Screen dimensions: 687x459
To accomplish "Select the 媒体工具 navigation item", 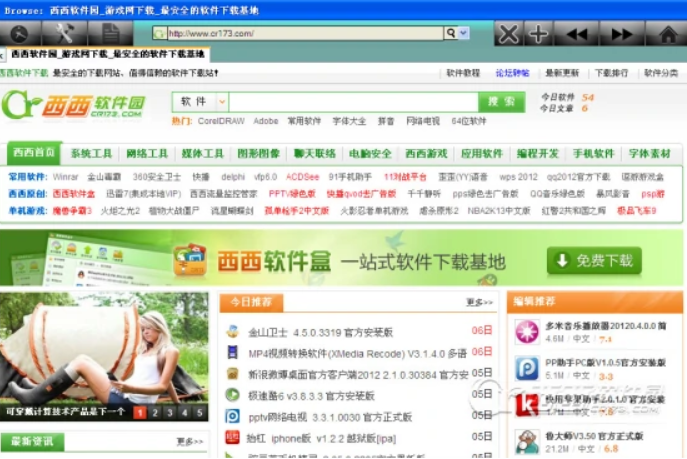I will pos(202,153).
